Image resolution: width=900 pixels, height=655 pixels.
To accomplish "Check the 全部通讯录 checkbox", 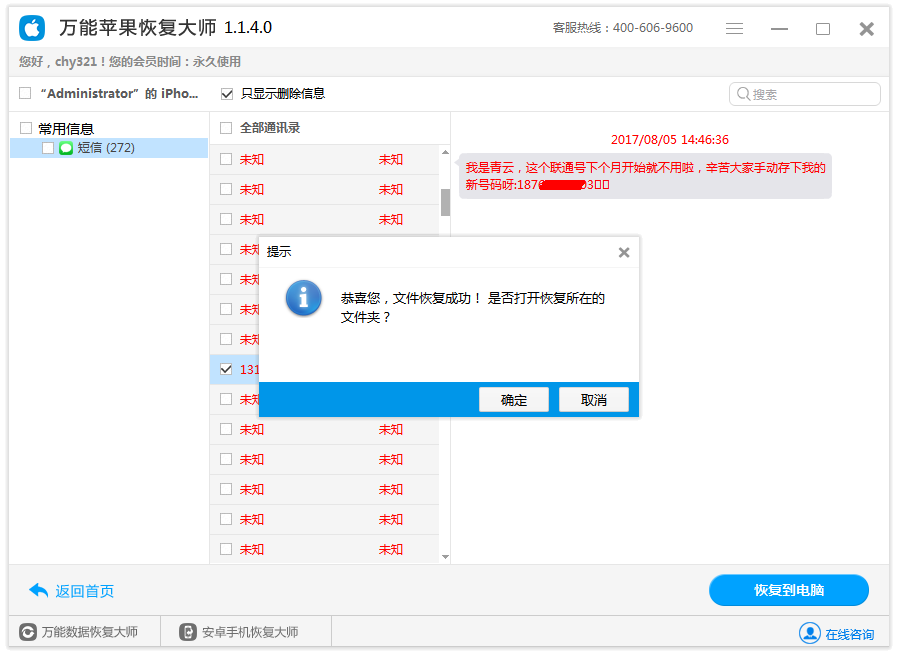I will (226, 128).
